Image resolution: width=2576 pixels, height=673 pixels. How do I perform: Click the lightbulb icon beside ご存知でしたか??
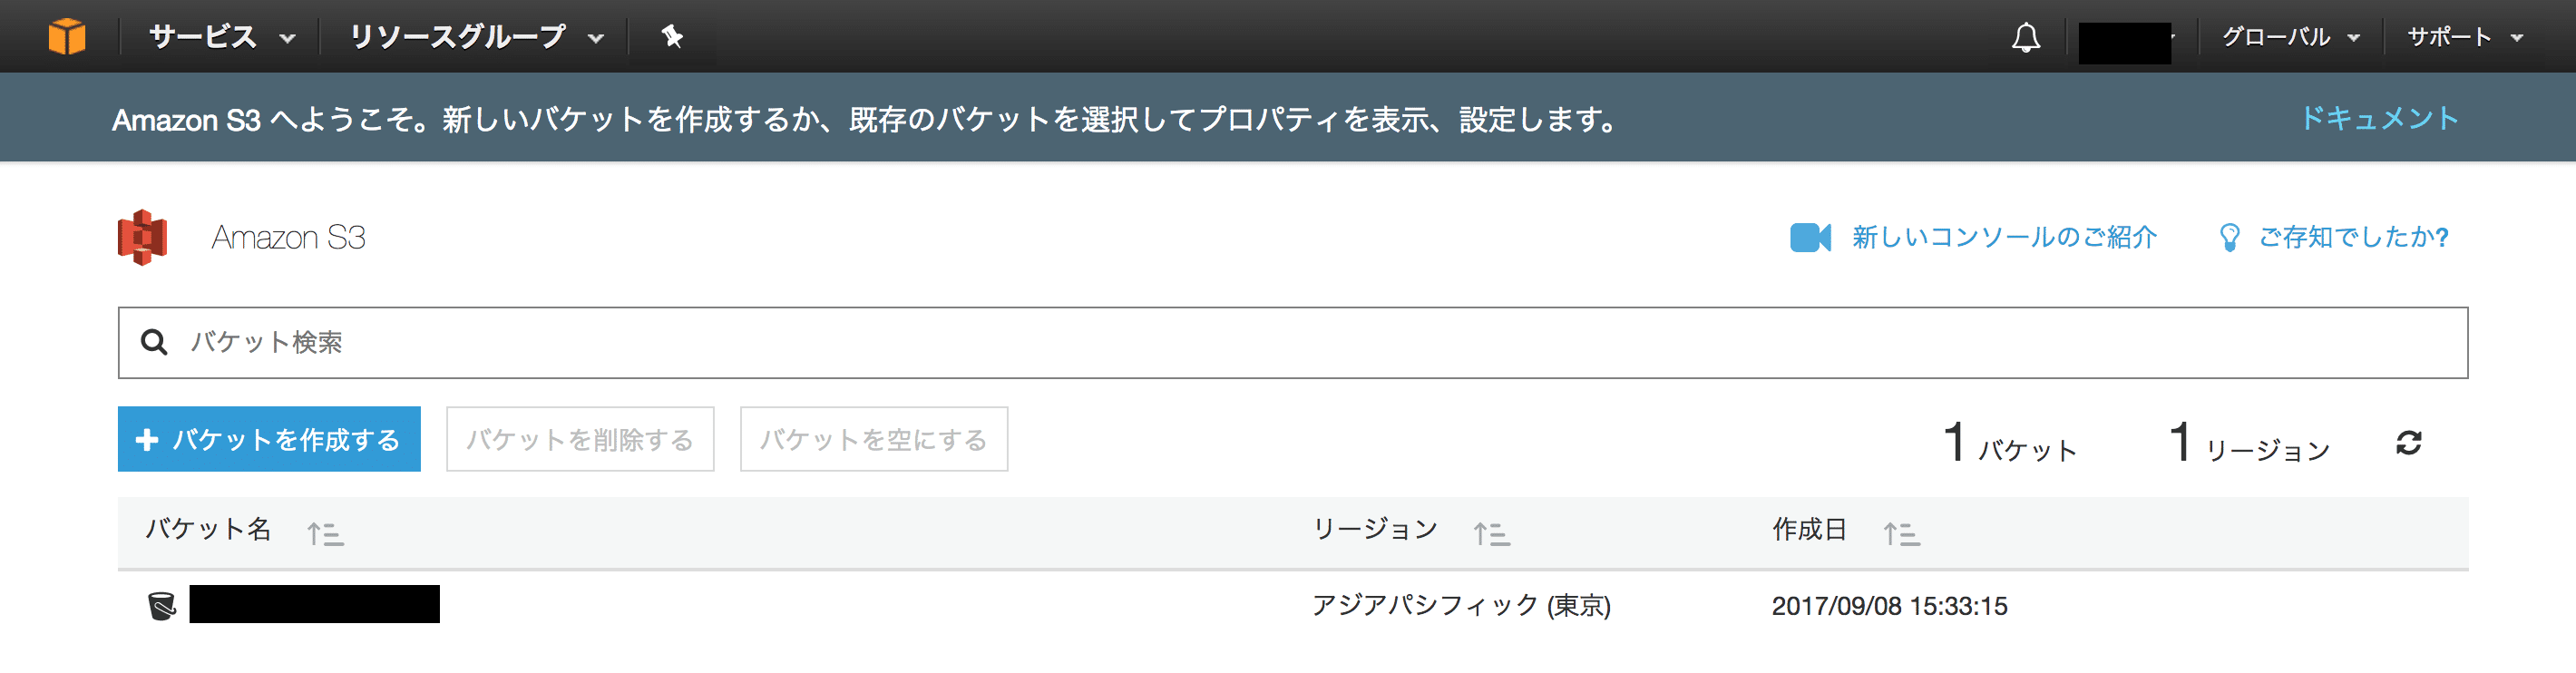point(2229,238)
